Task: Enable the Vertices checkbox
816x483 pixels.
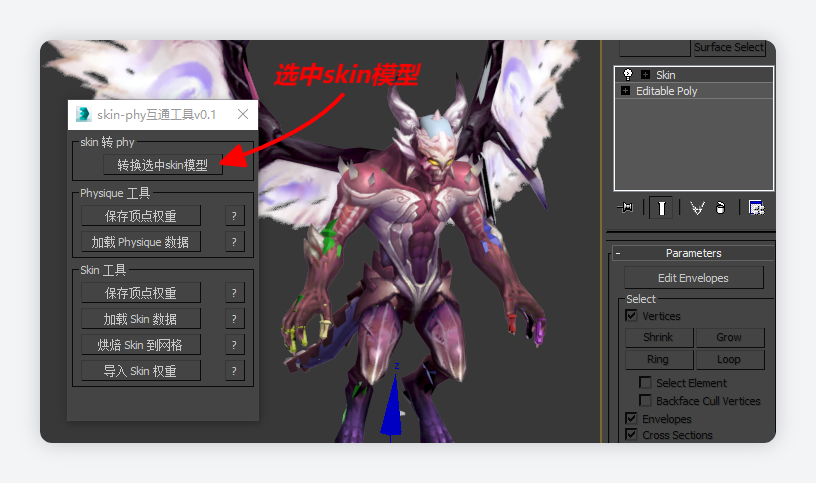Action: (x=631, y=316)
